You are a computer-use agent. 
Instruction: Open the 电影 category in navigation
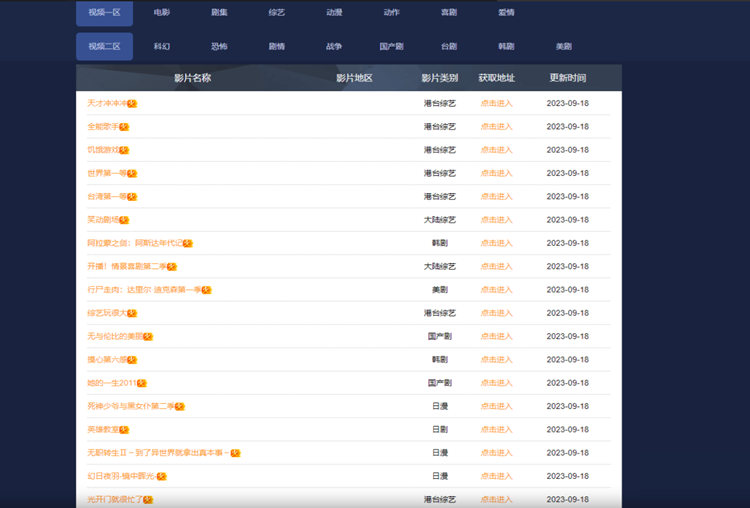[x=162, y=12]
